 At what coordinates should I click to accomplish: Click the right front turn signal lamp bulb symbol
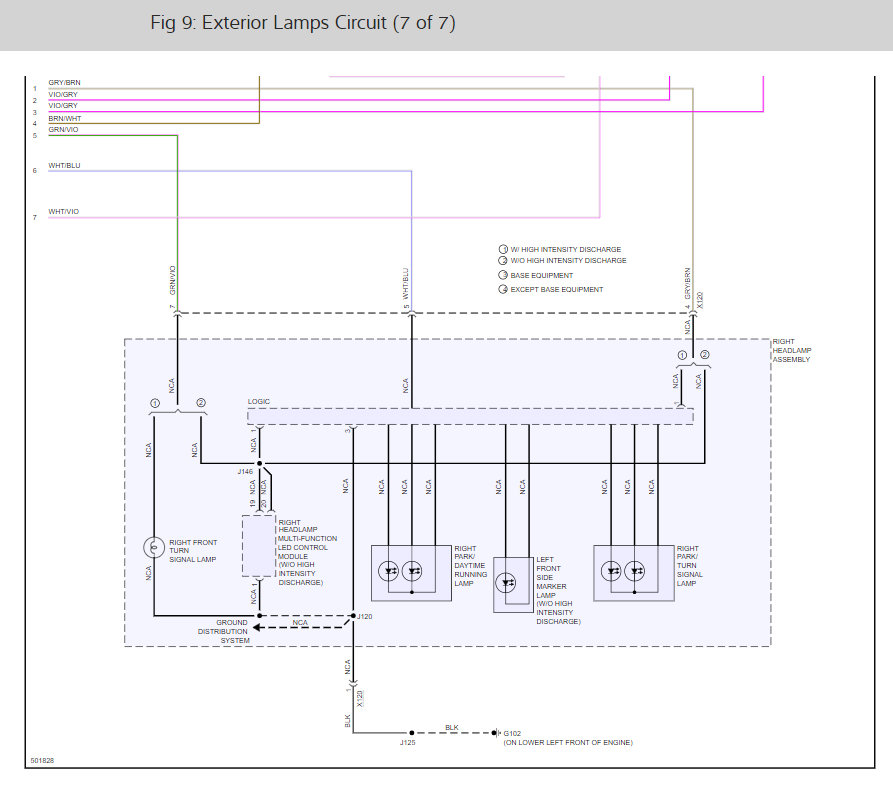point(154,547)
